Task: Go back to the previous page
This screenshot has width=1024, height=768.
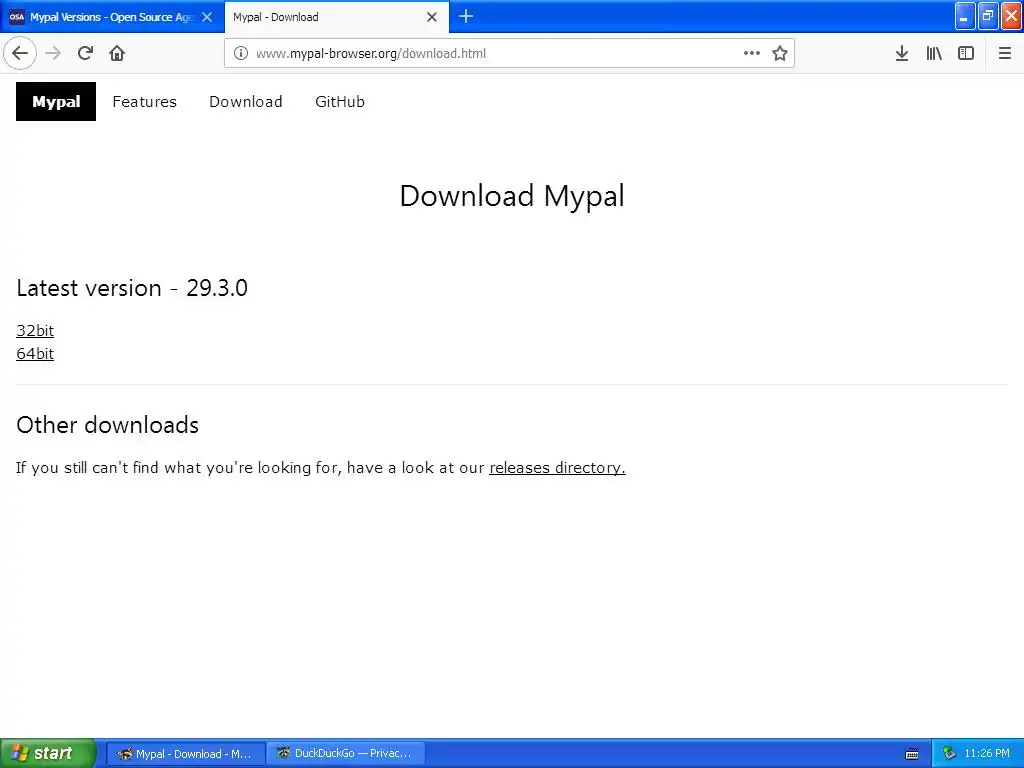Action: click(x=20, y=53)
